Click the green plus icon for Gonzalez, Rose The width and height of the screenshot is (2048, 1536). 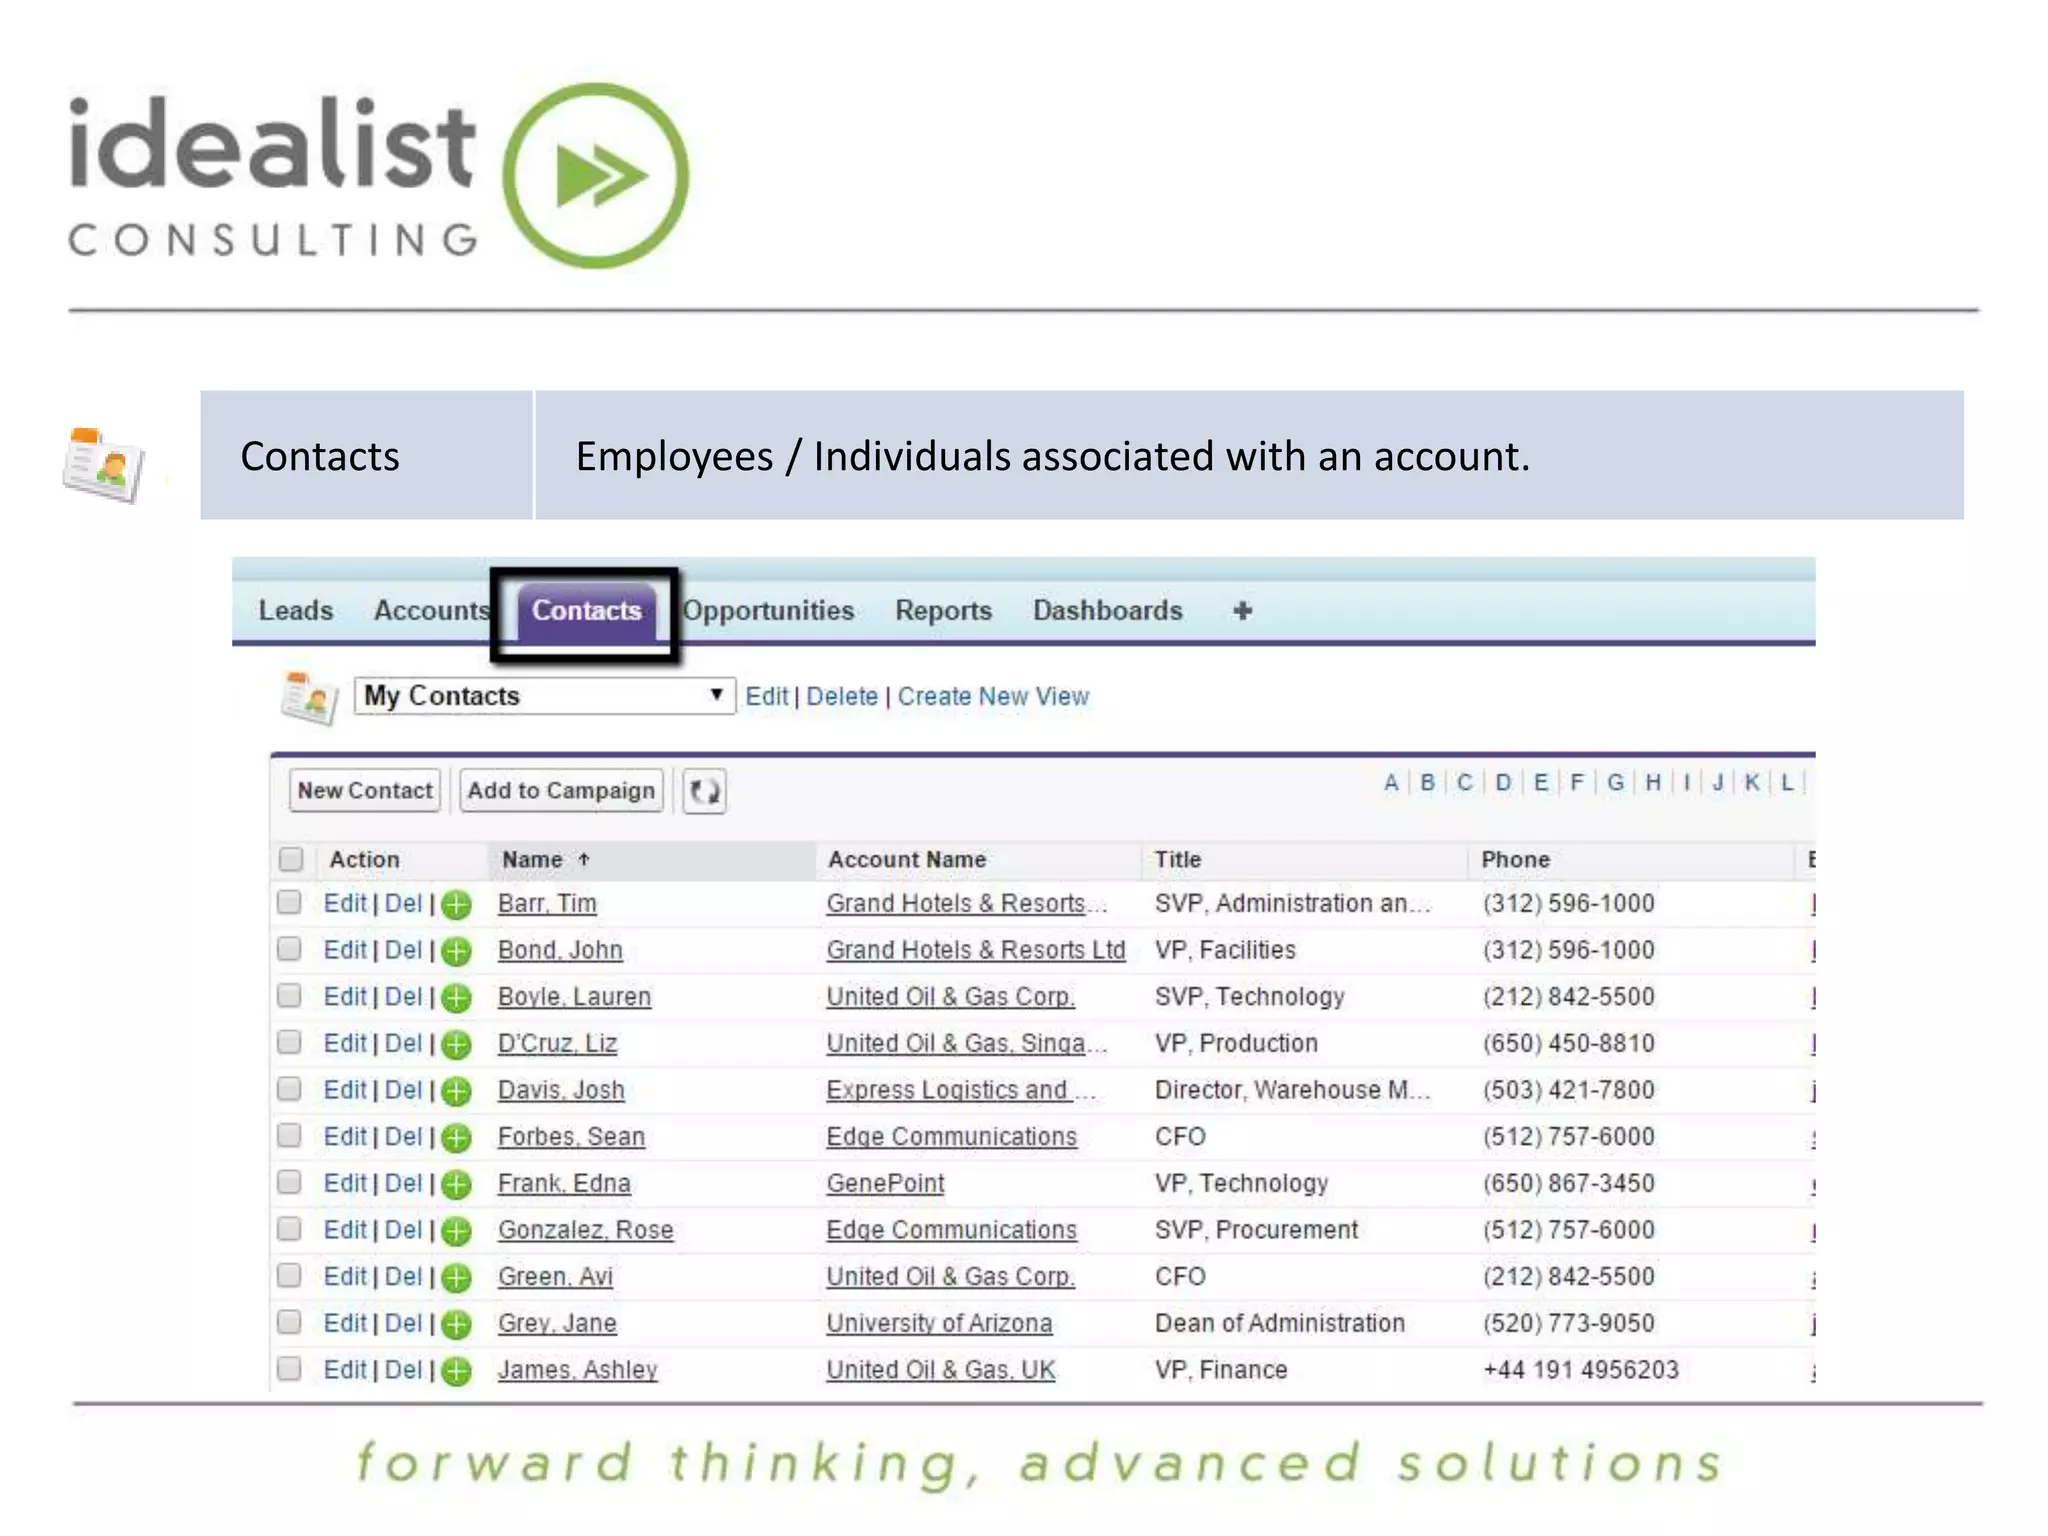456,1231
